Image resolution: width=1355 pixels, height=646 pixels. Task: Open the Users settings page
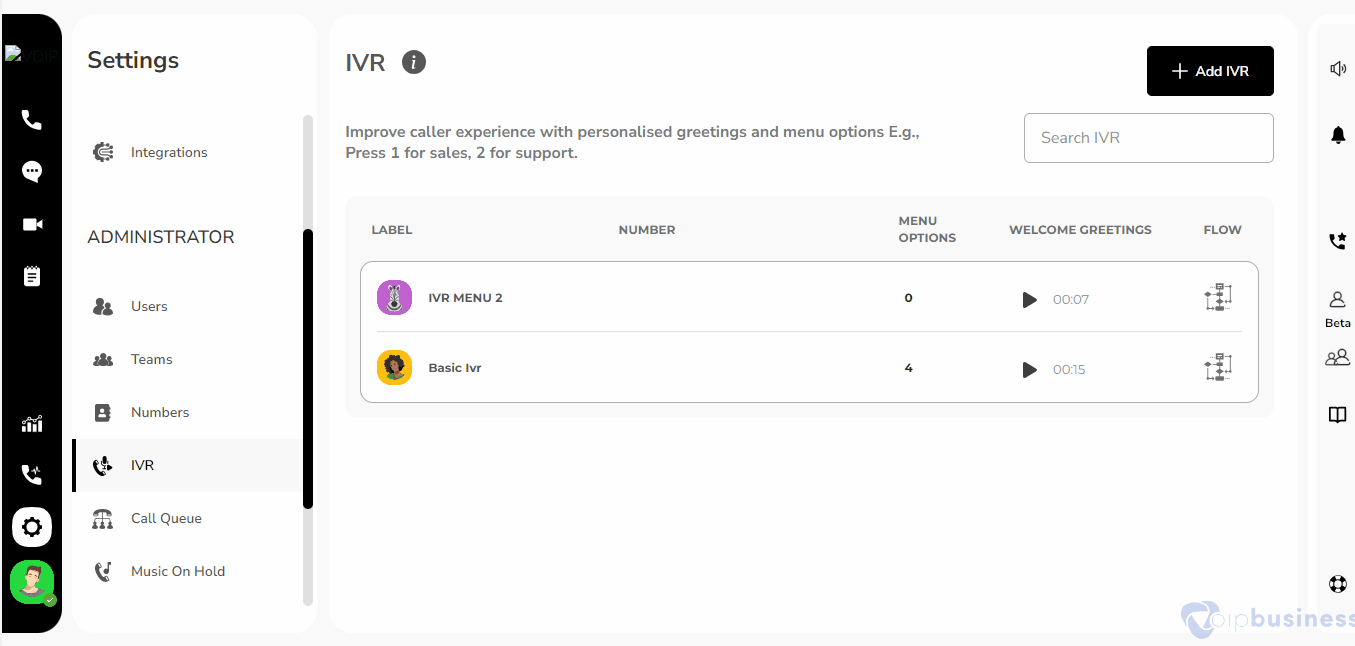pyautogui.click(x=149, y=306)
